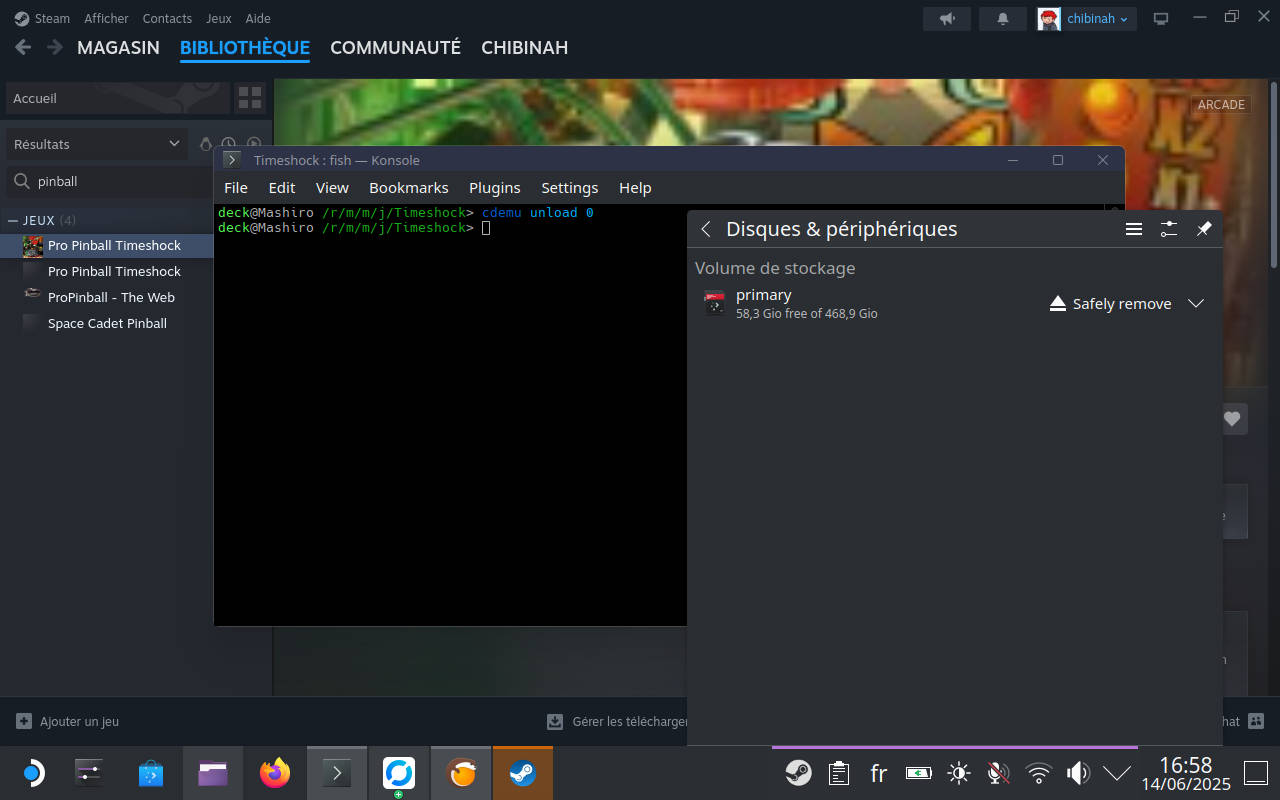This screenshot has width=1280, height=800.
Task: Open the blue circular-arrows app on taskbar
Action: (x=399, y=773)
